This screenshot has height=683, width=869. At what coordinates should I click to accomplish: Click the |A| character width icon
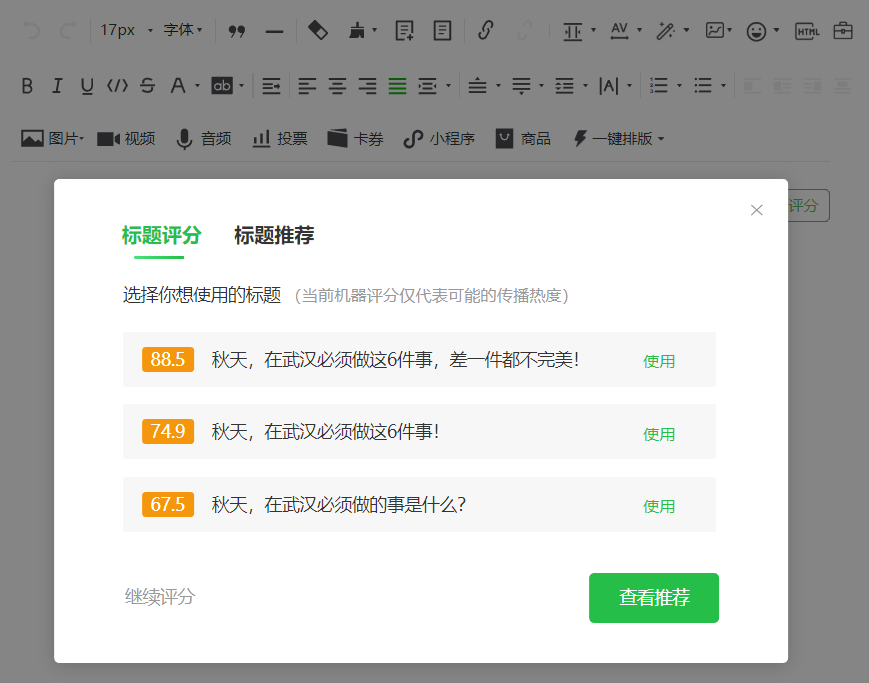click(x=609, y=86)
